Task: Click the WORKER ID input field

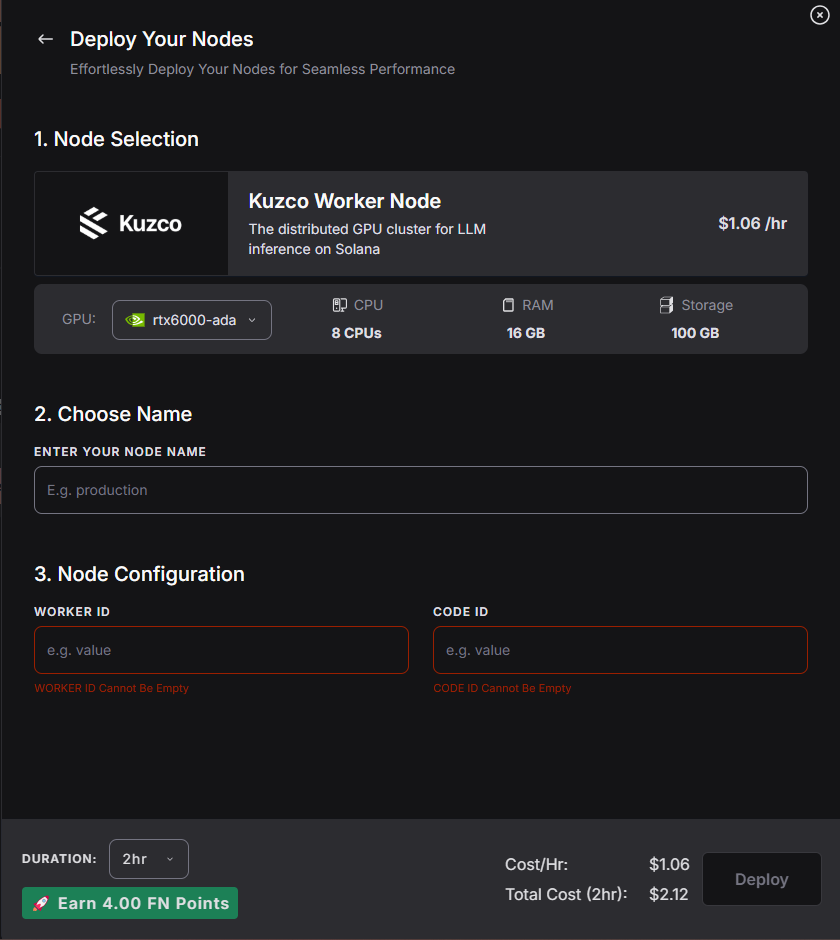Action: click(221, 650)
